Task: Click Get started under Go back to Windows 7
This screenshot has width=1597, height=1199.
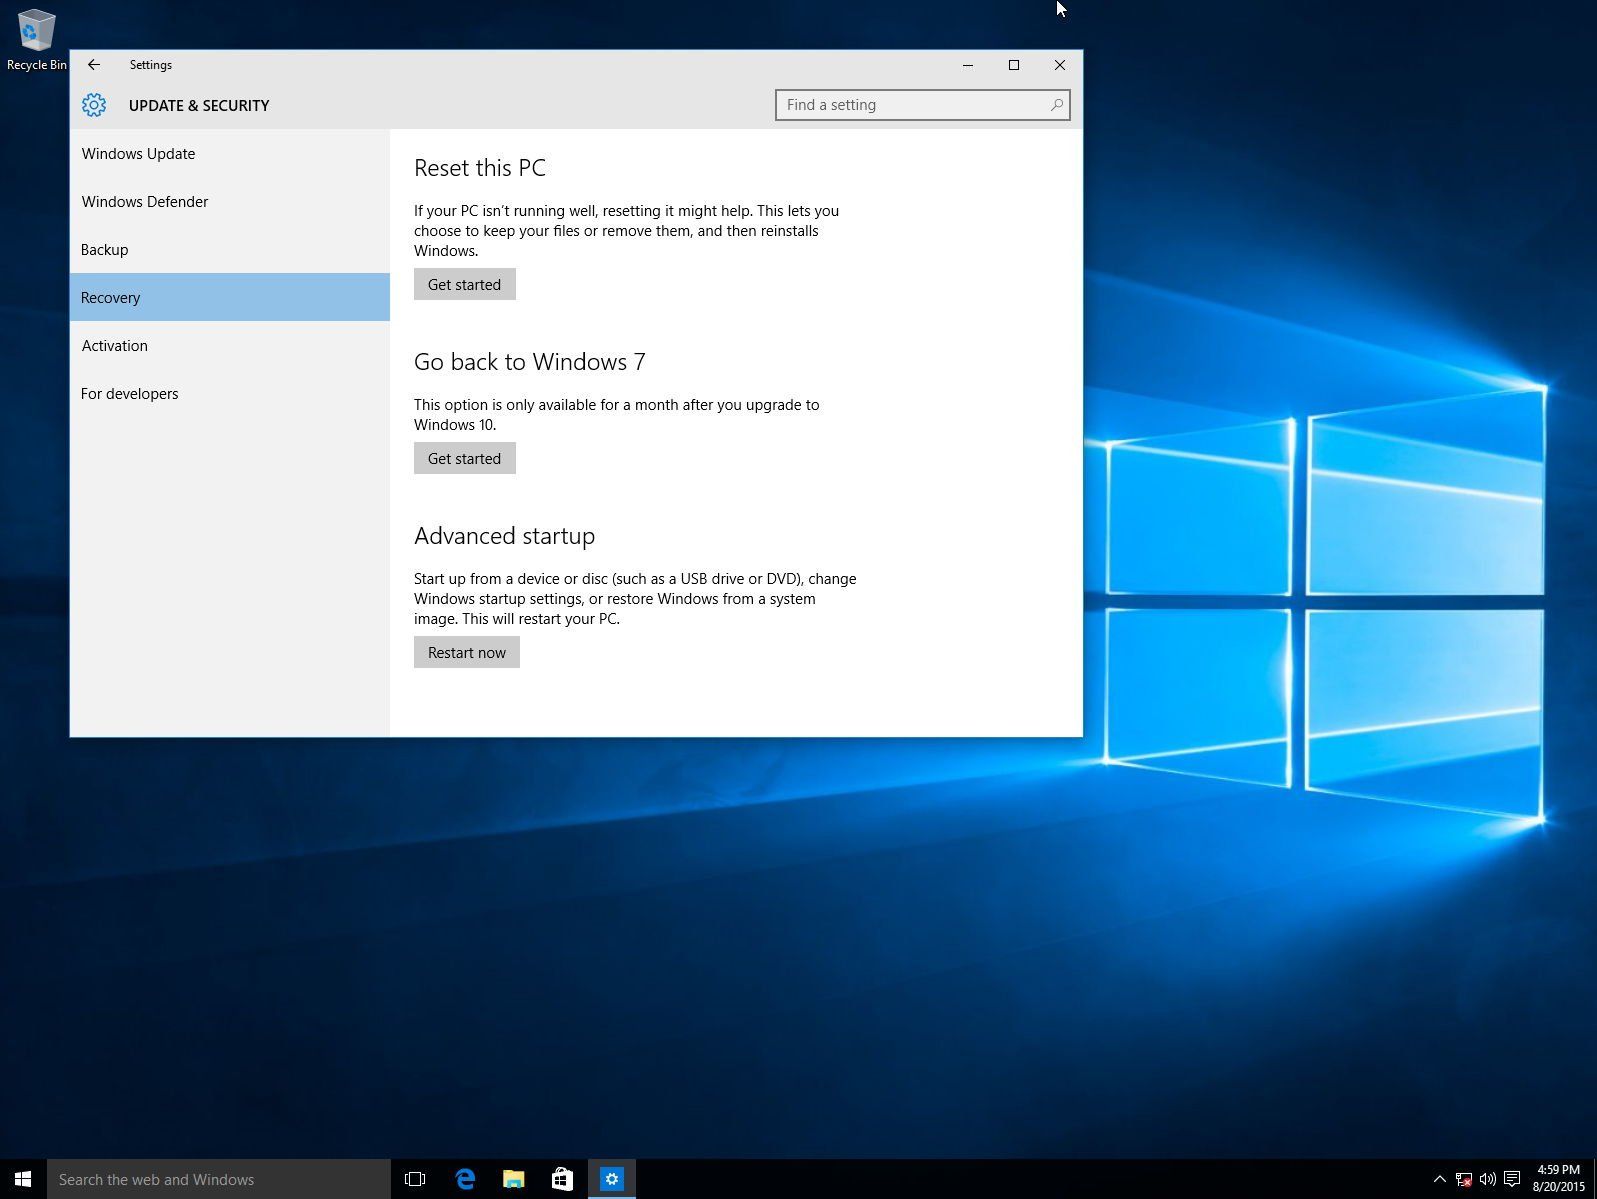Action: click(464, 458)
